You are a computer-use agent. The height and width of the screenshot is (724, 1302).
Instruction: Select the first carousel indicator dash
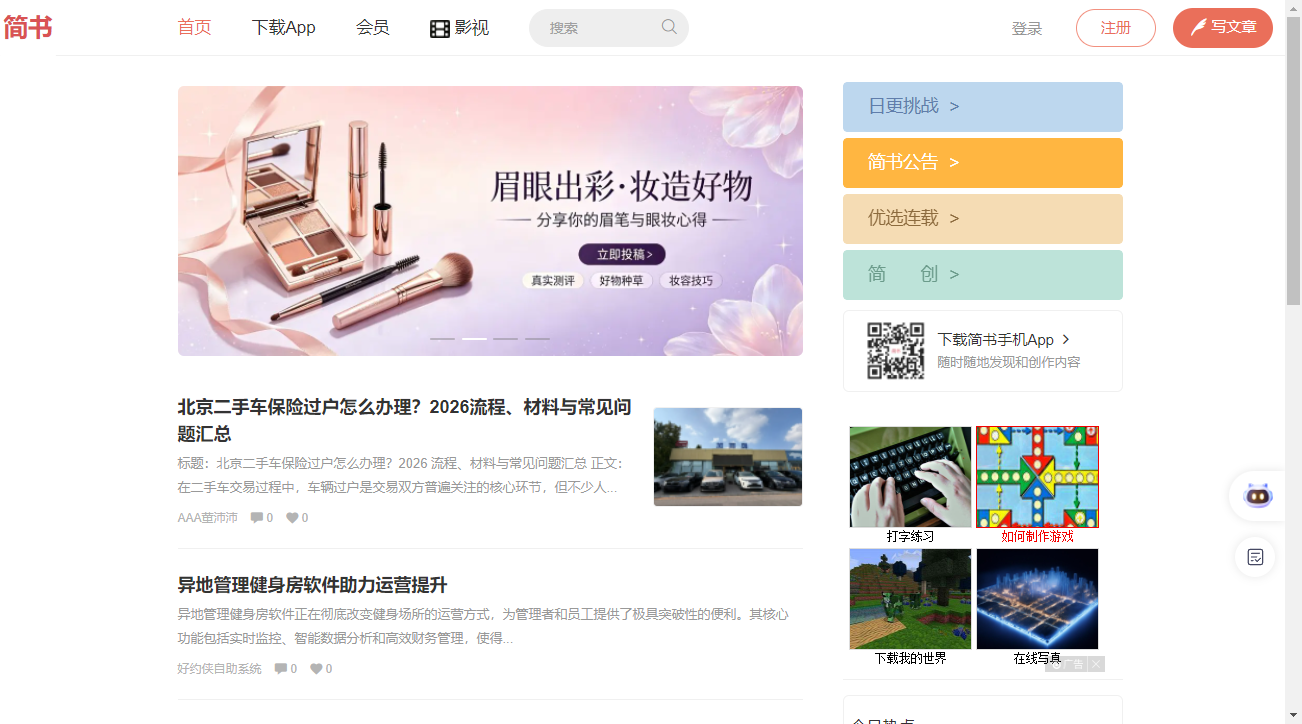(442, 339)
